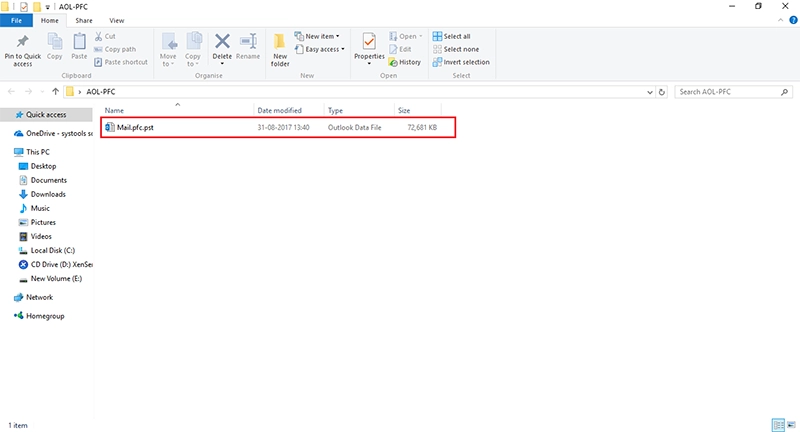Open the New item dropdown
Viewport: 800px width, 432px height.
coord(317,36)
